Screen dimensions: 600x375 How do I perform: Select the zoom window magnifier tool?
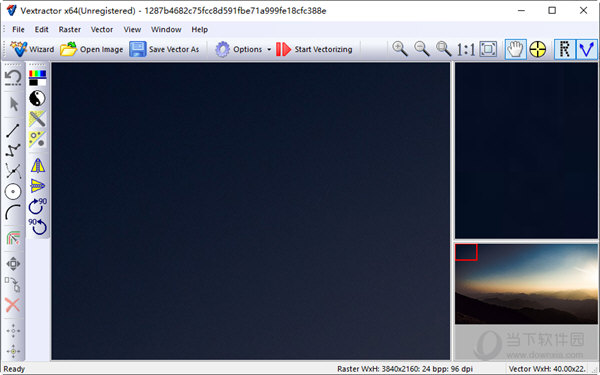(x=443, y=49)
